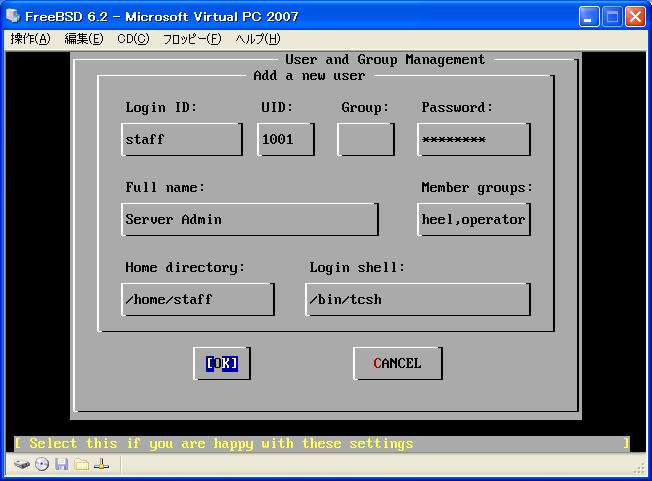Select the CANCEL button
This screenshot has width=652, height=481.
coord(398,363)
